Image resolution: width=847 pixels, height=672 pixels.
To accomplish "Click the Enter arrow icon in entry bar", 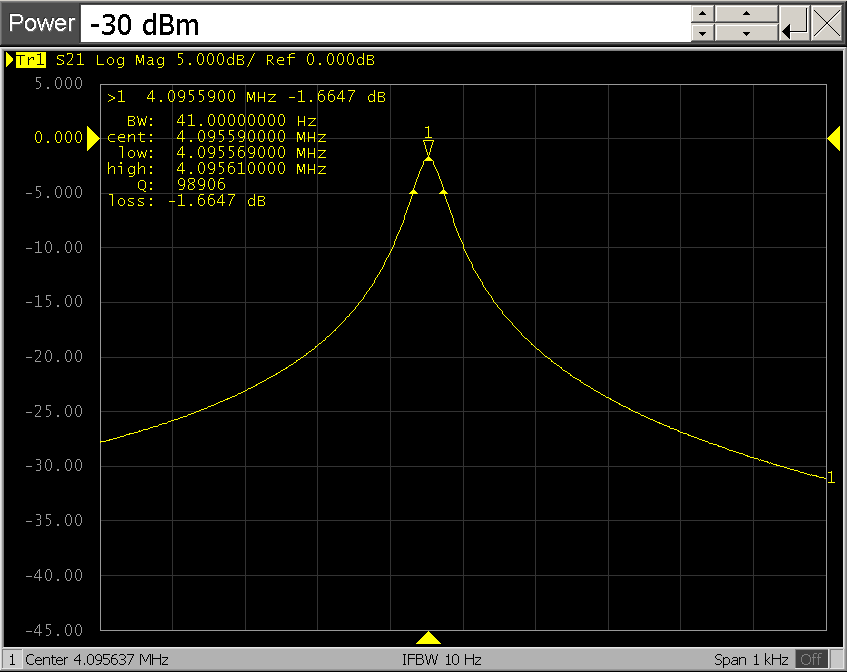I will point(795,22).
